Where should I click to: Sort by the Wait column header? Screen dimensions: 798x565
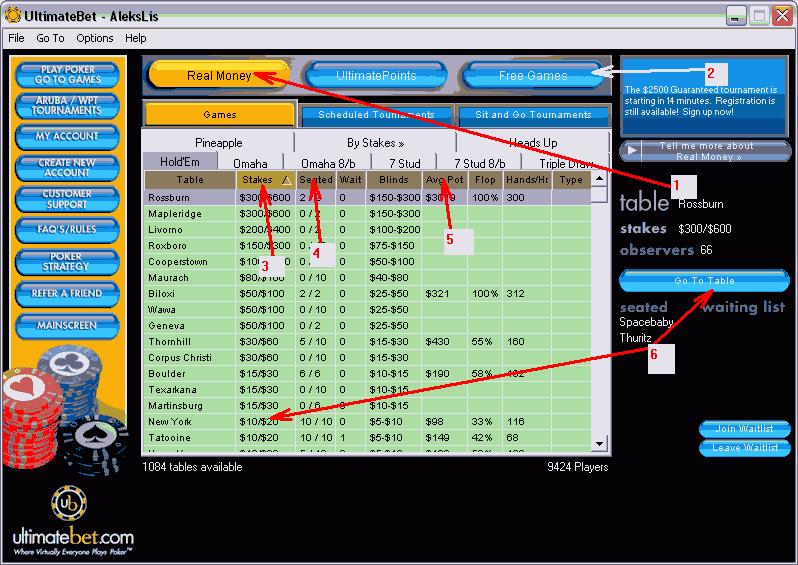click(x=351, y=180)
